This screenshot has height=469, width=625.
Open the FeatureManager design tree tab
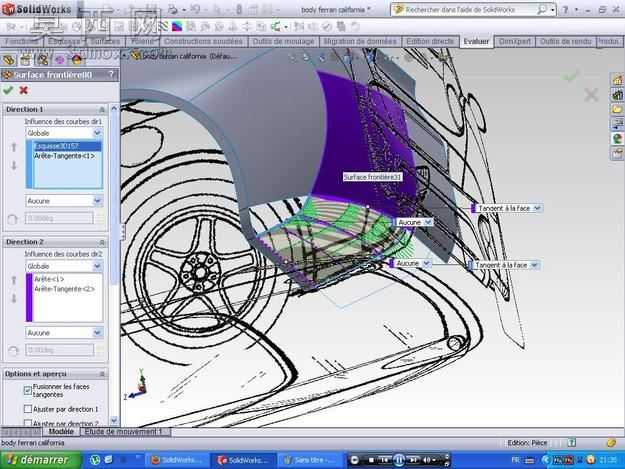coord(9,60)
